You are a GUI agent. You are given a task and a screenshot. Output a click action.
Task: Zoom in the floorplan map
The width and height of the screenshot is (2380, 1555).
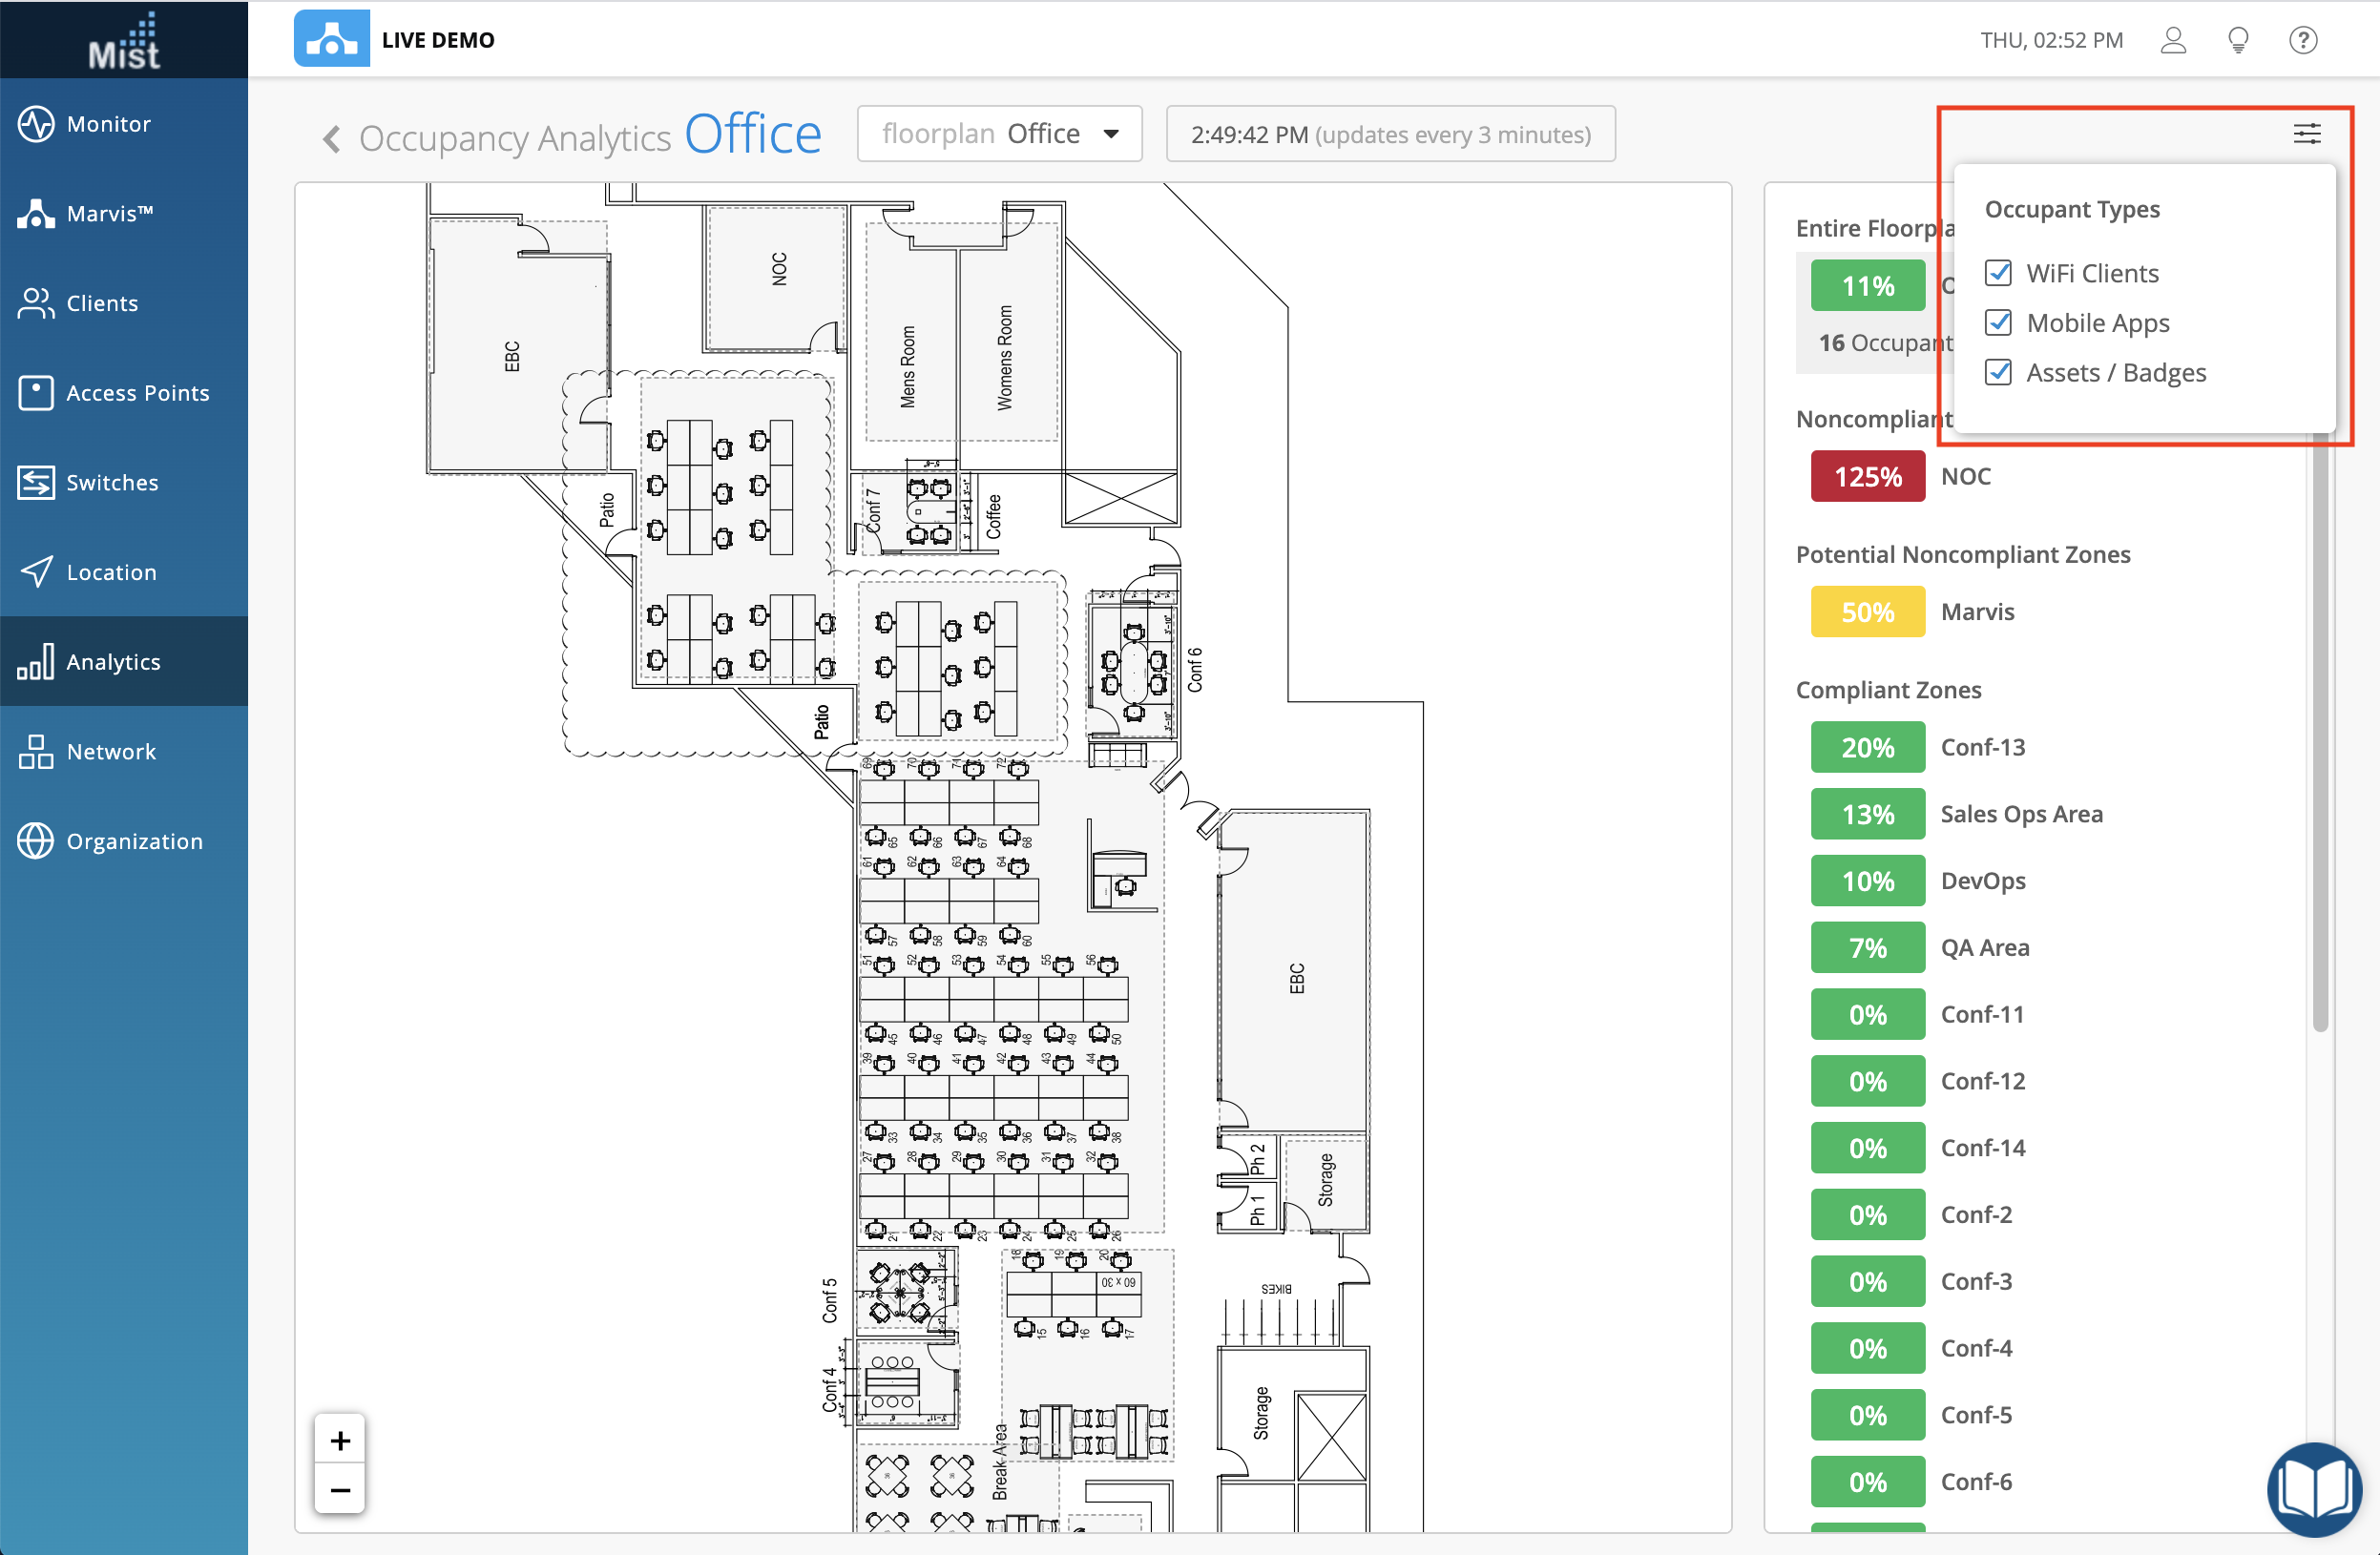click(340, 1440)
